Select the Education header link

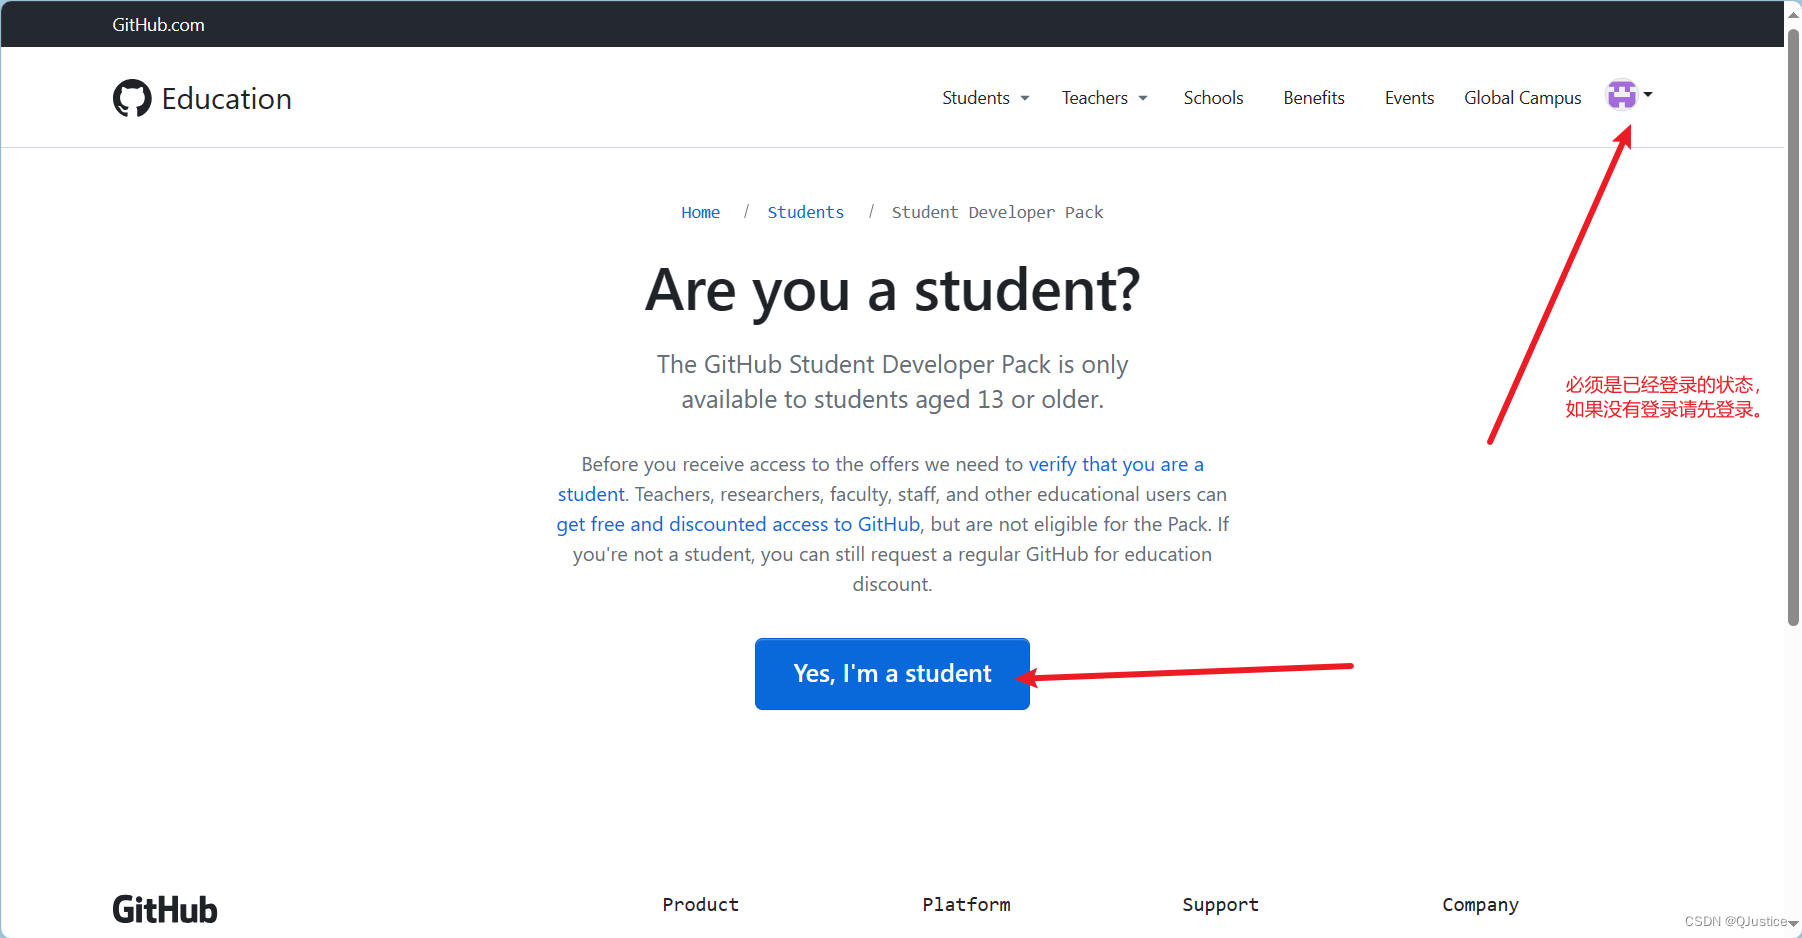pos(226,98)
